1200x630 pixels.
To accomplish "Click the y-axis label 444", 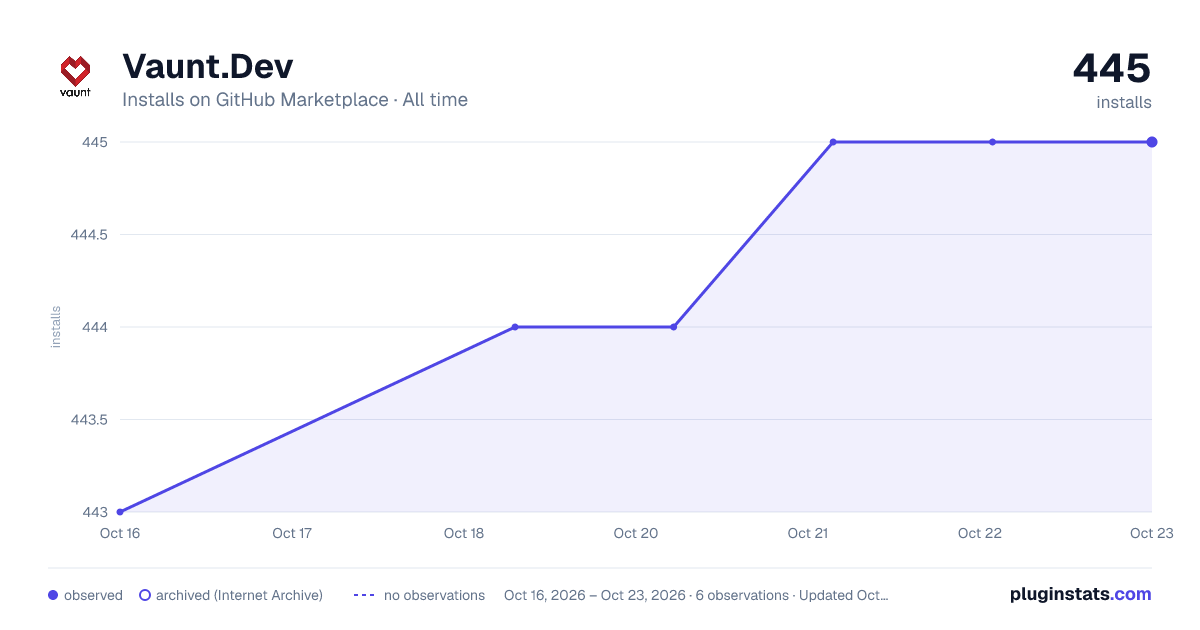I will [95, 327].
